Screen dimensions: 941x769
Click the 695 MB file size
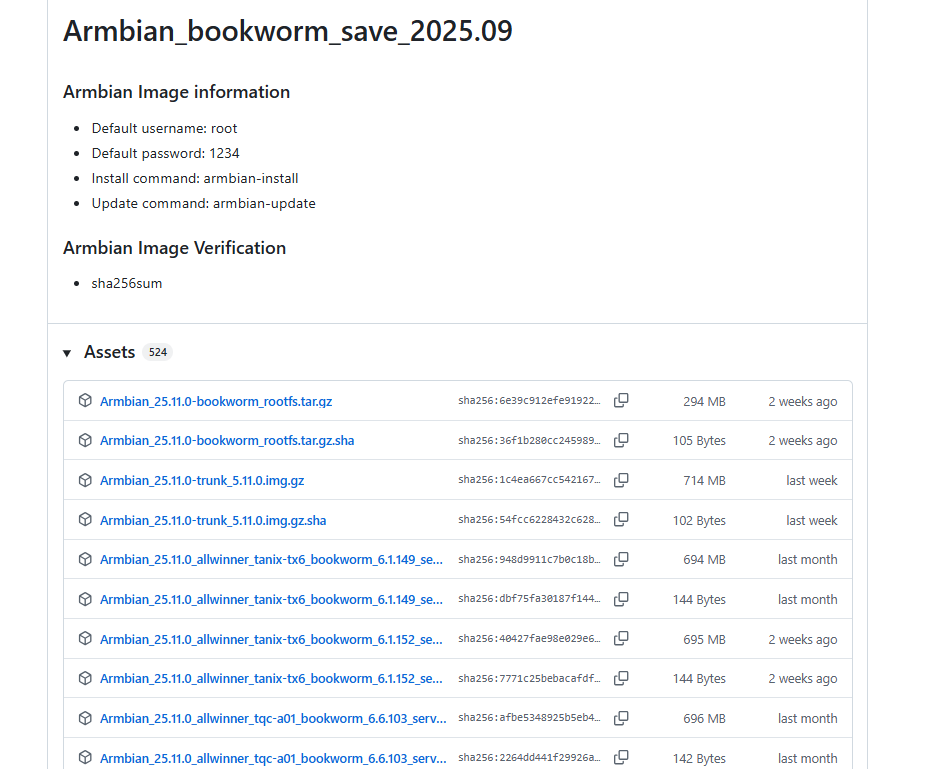tap(705, 639)
